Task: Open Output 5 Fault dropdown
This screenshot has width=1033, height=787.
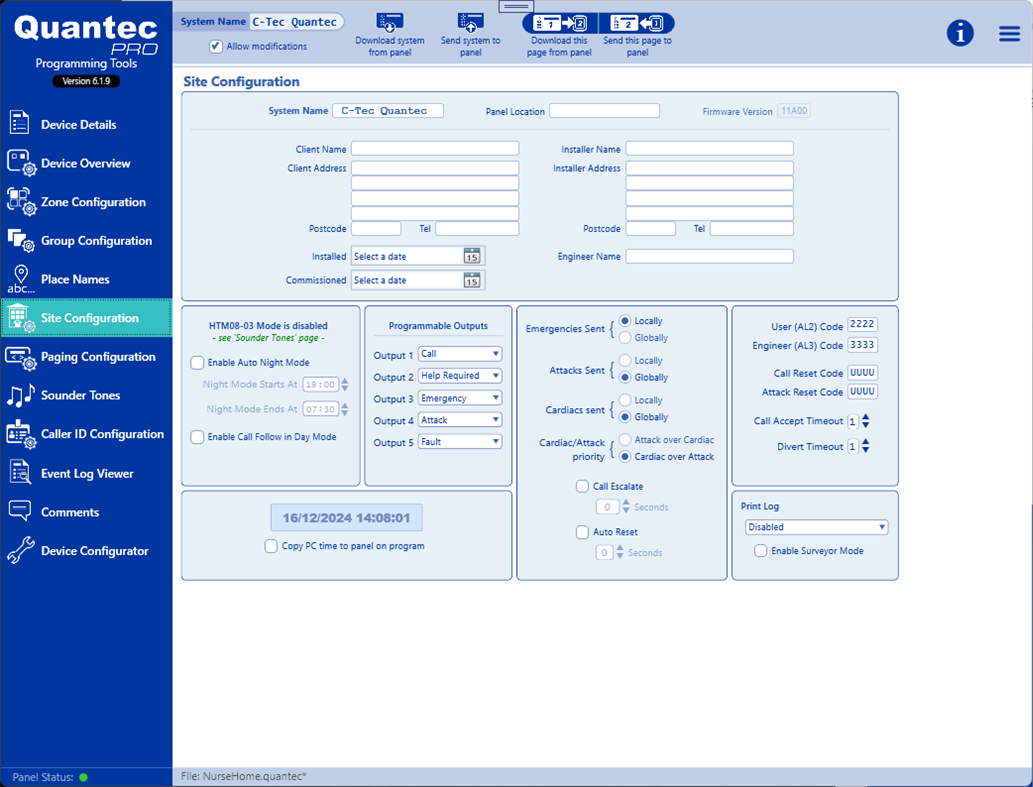Action: pyautogui.click(x=460, y=441)
